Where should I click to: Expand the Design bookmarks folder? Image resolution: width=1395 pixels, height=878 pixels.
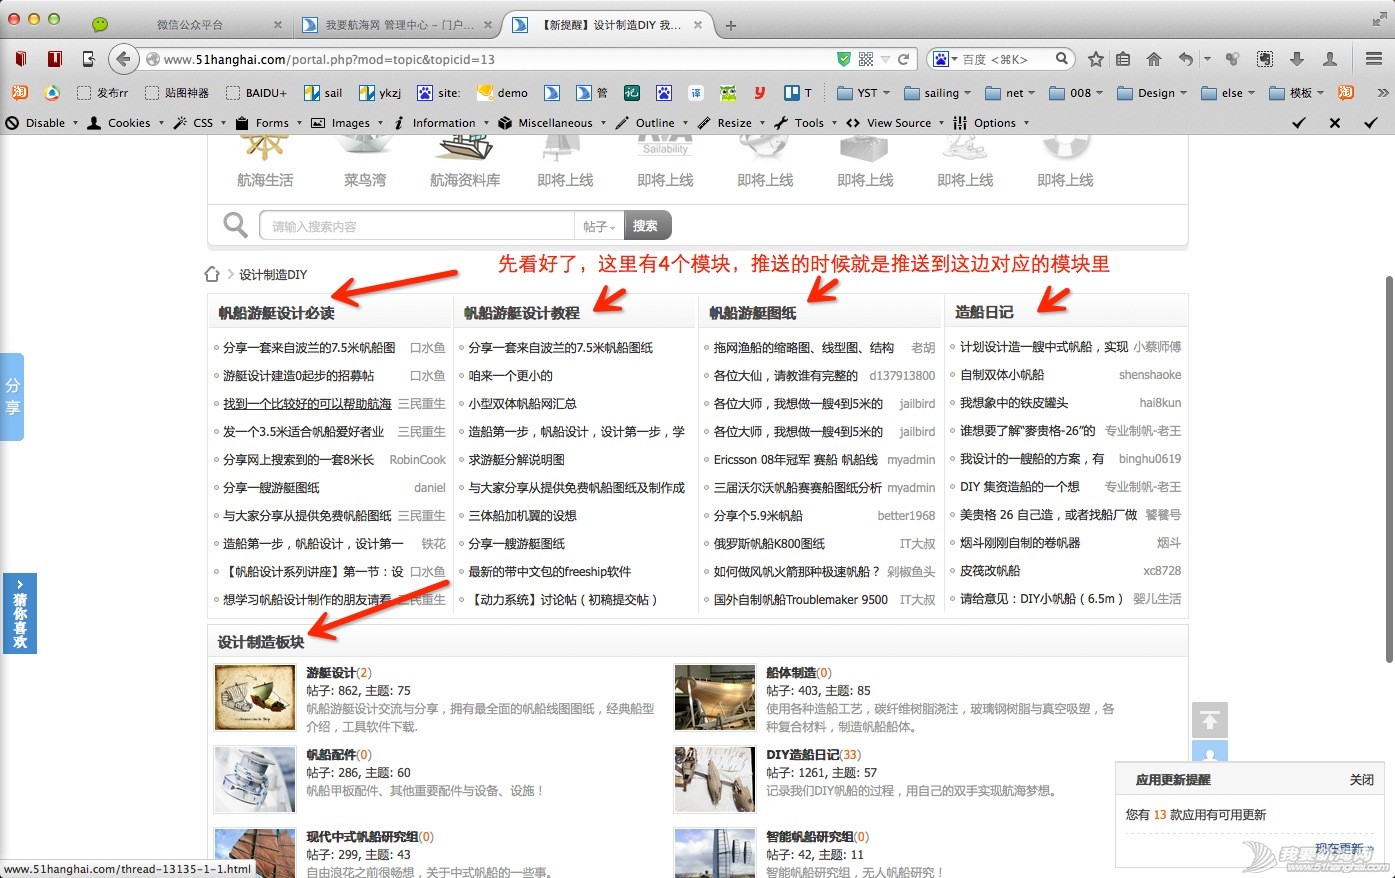pos(1150,93)
